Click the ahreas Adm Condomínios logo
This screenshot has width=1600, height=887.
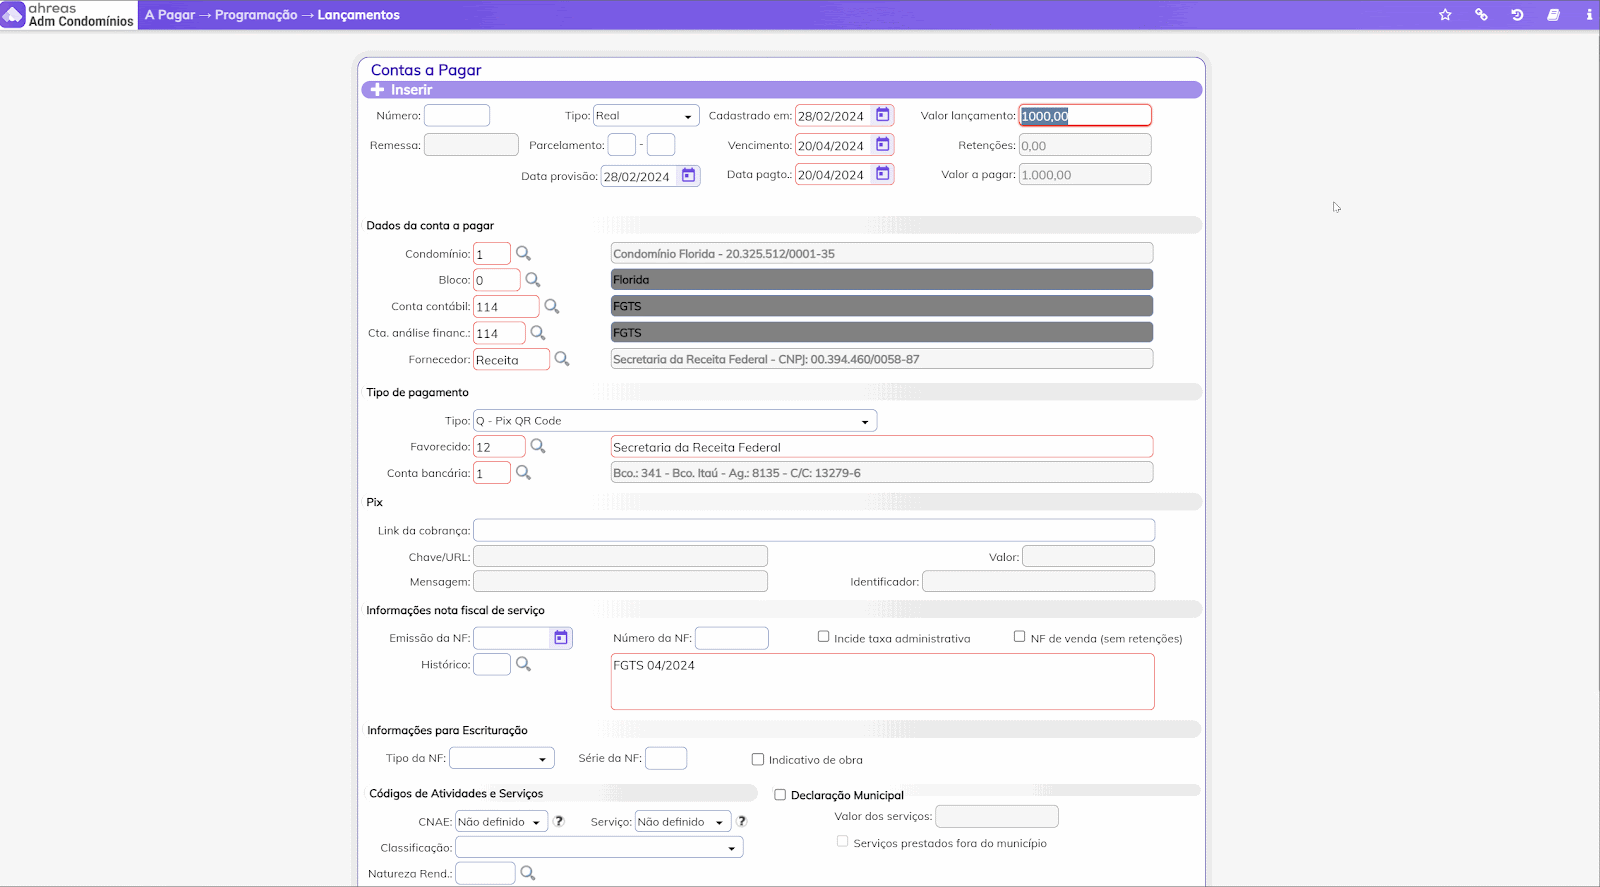pos(68,15)
